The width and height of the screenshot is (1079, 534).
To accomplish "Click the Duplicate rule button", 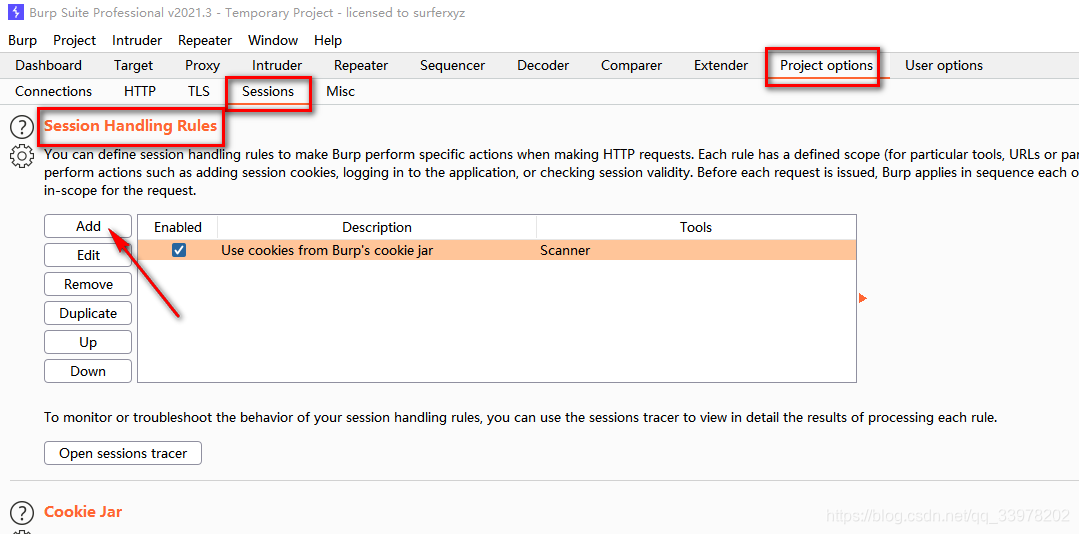I will 88,313.
